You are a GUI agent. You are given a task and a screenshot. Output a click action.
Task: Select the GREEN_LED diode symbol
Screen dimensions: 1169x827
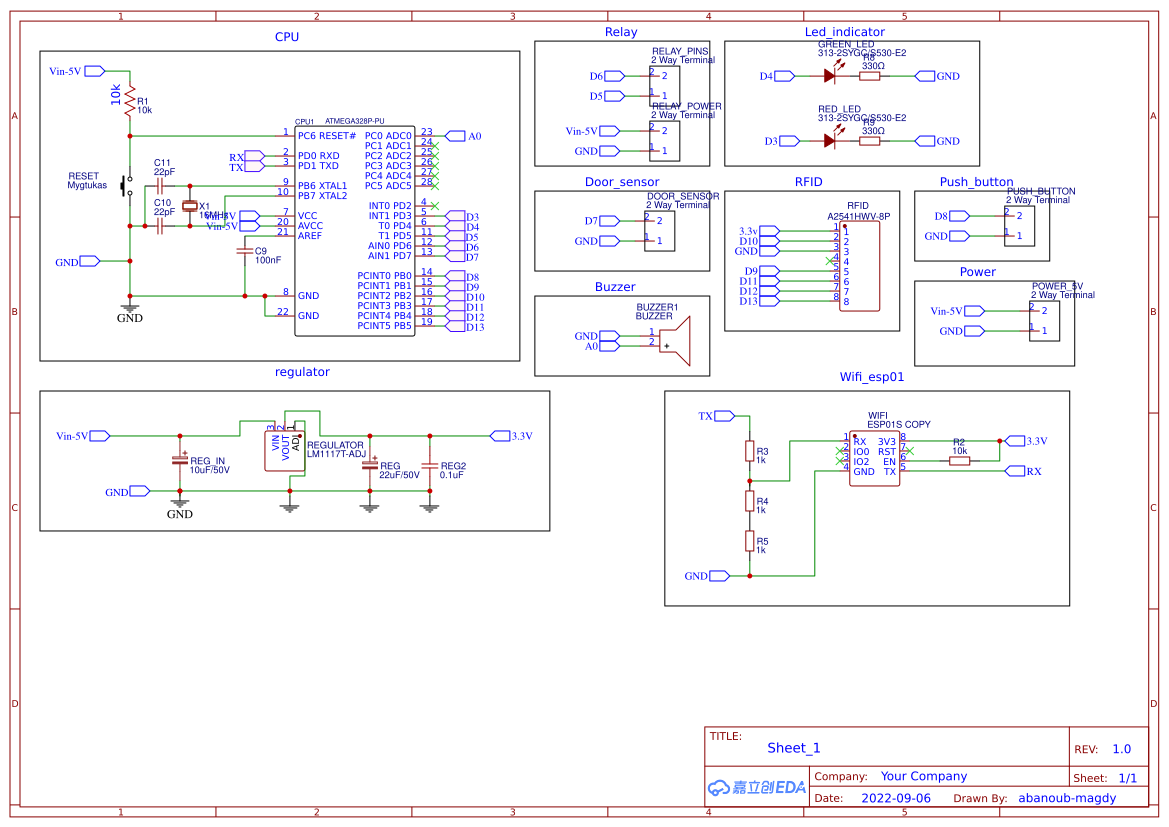point(827,75)
